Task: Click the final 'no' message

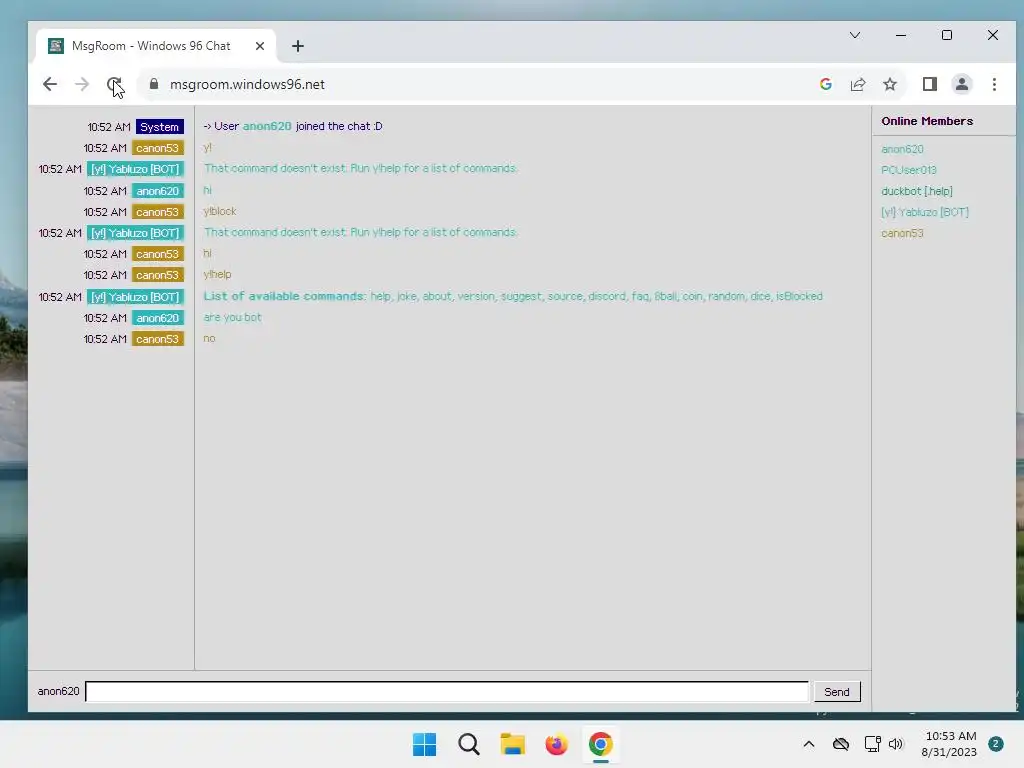Action: (x=209, y=338)
